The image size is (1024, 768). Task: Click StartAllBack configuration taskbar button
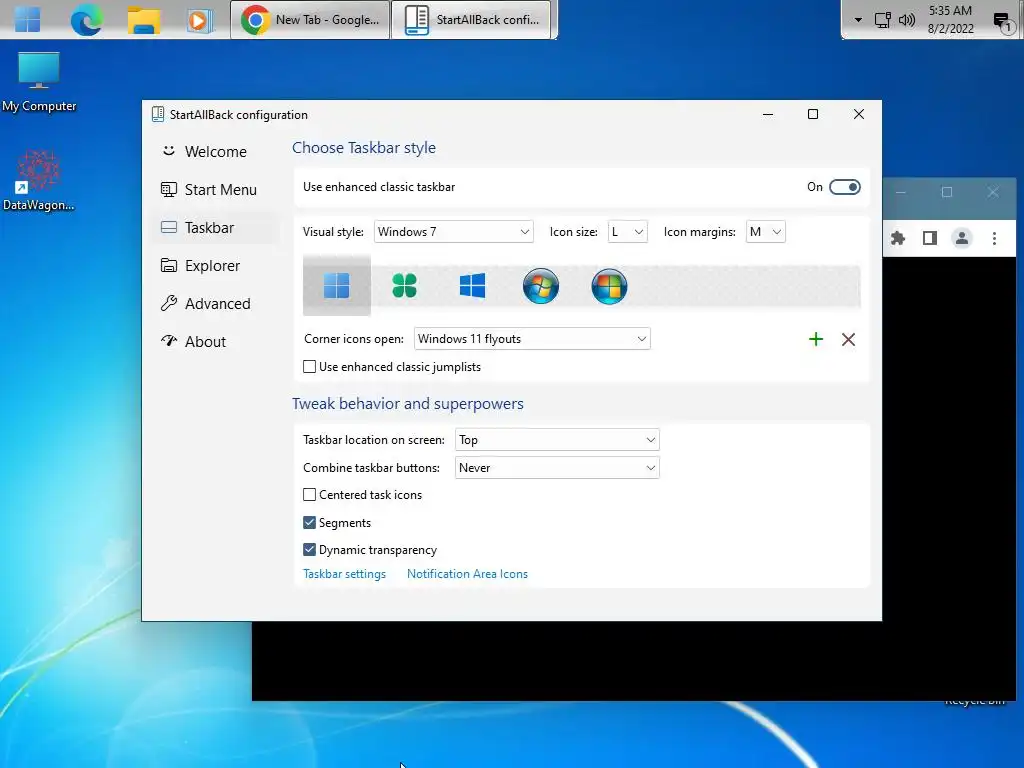[472, 20]
